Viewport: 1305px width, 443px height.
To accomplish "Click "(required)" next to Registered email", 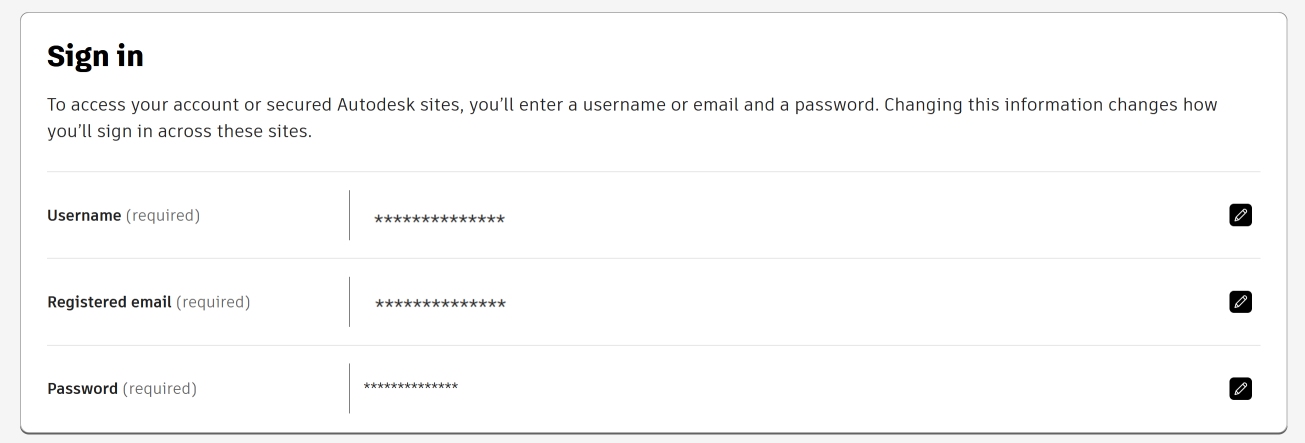I will (213, 302).
